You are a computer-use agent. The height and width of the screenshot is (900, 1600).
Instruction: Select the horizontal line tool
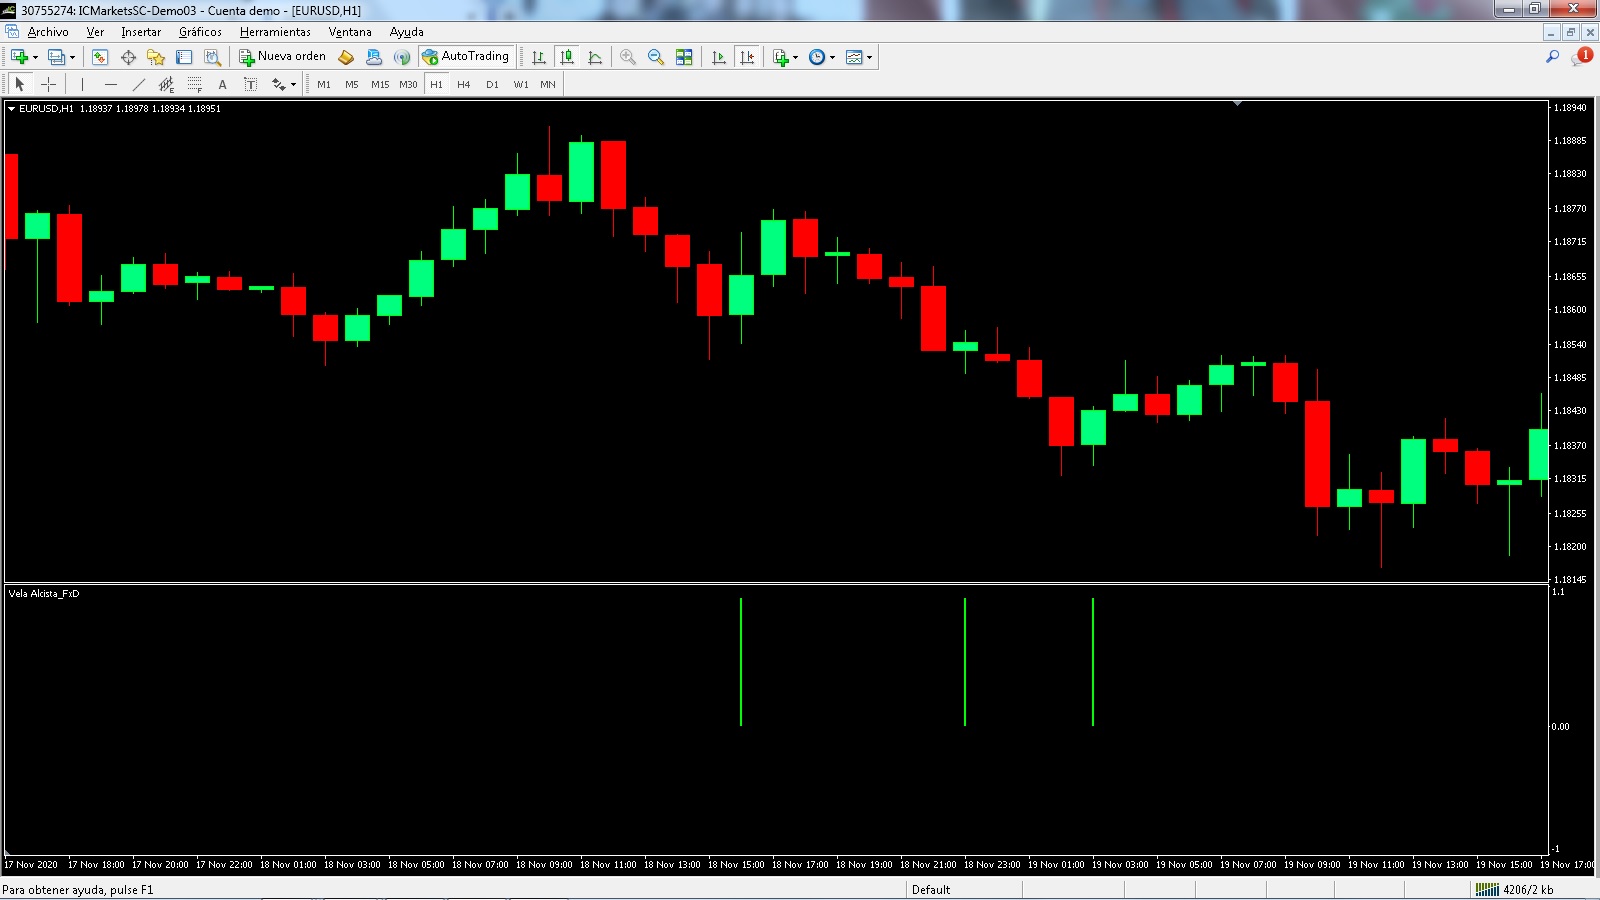tap(111, 84)
